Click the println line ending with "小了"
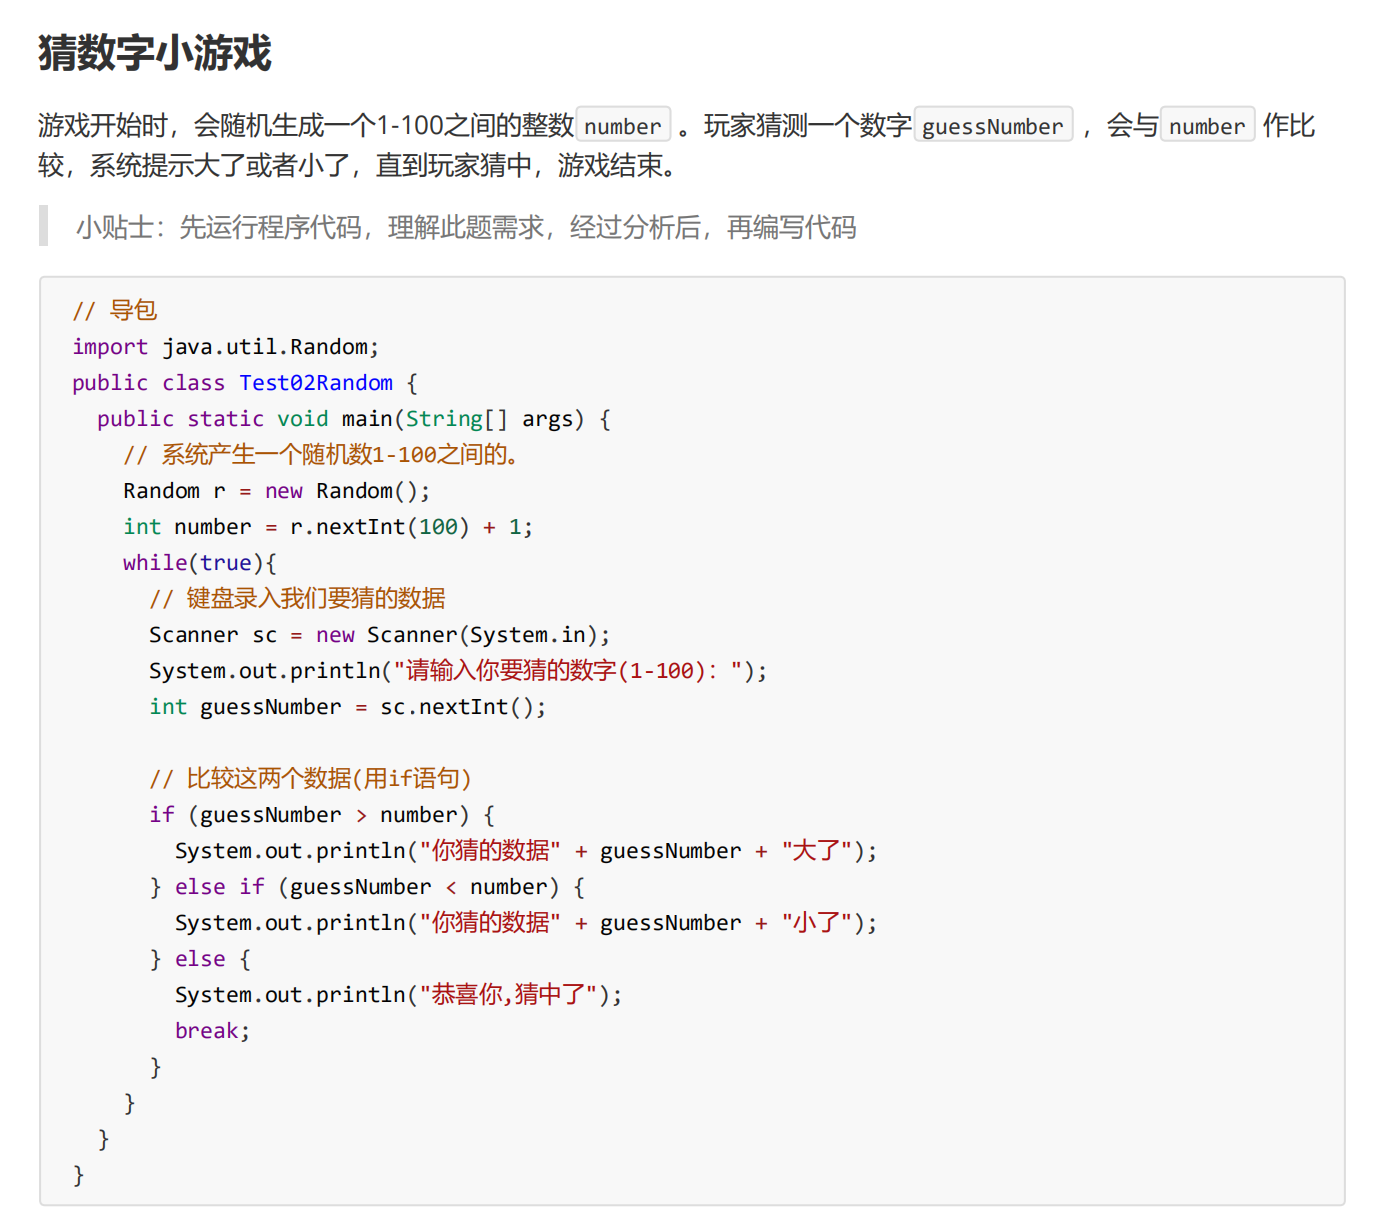 point(526,923)
